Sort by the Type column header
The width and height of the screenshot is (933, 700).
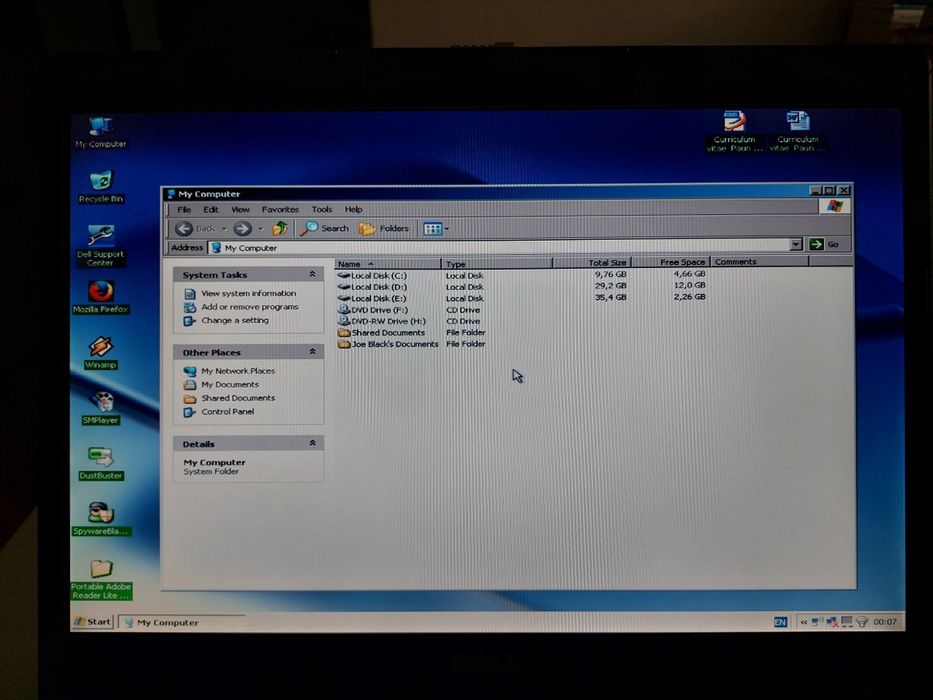pos(497,263)
